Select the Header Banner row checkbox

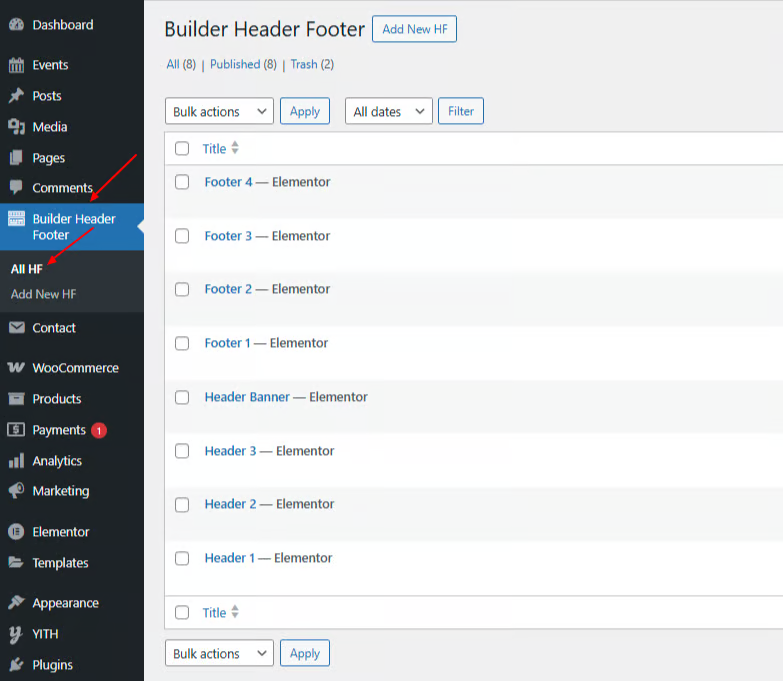pos(182,397)
